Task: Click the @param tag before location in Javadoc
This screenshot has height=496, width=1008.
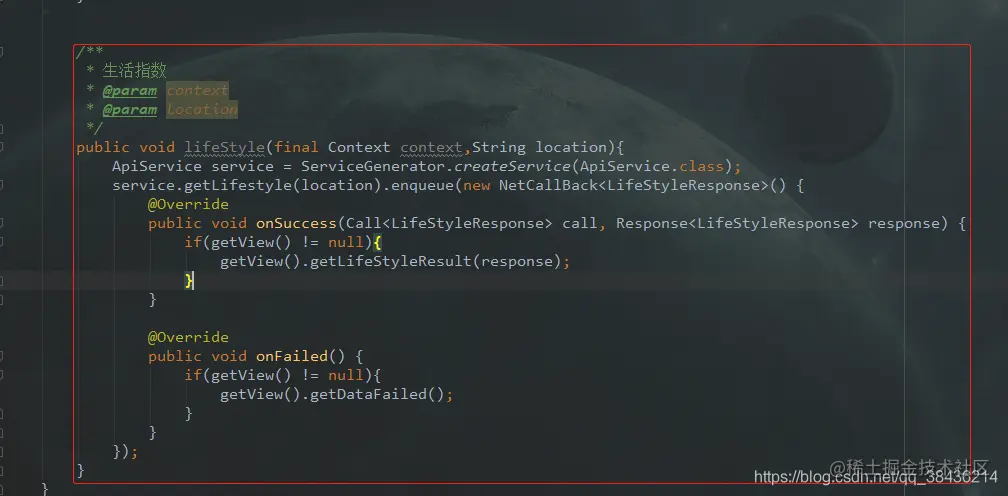Action: (x=130, y=110)
